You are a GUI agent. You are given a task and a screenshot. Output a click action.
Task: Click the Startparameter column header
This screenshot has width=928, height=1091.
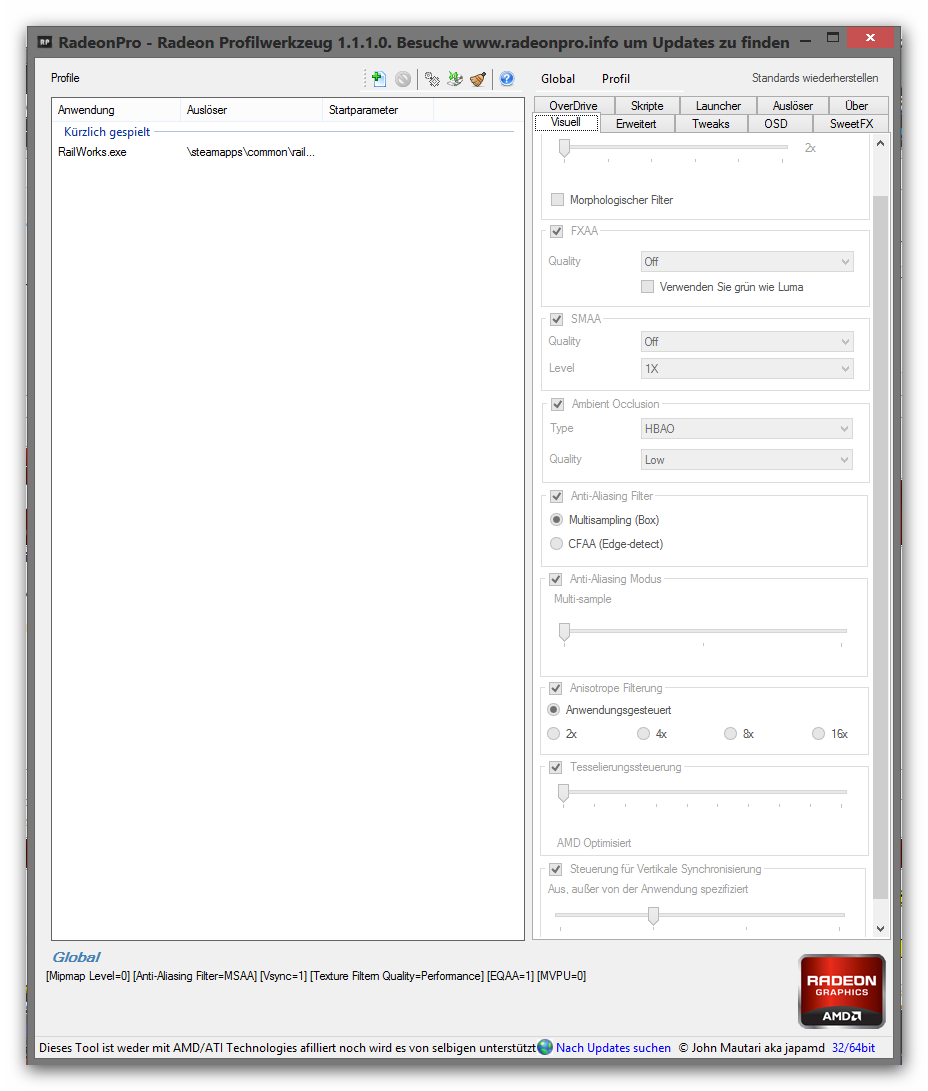378,110
